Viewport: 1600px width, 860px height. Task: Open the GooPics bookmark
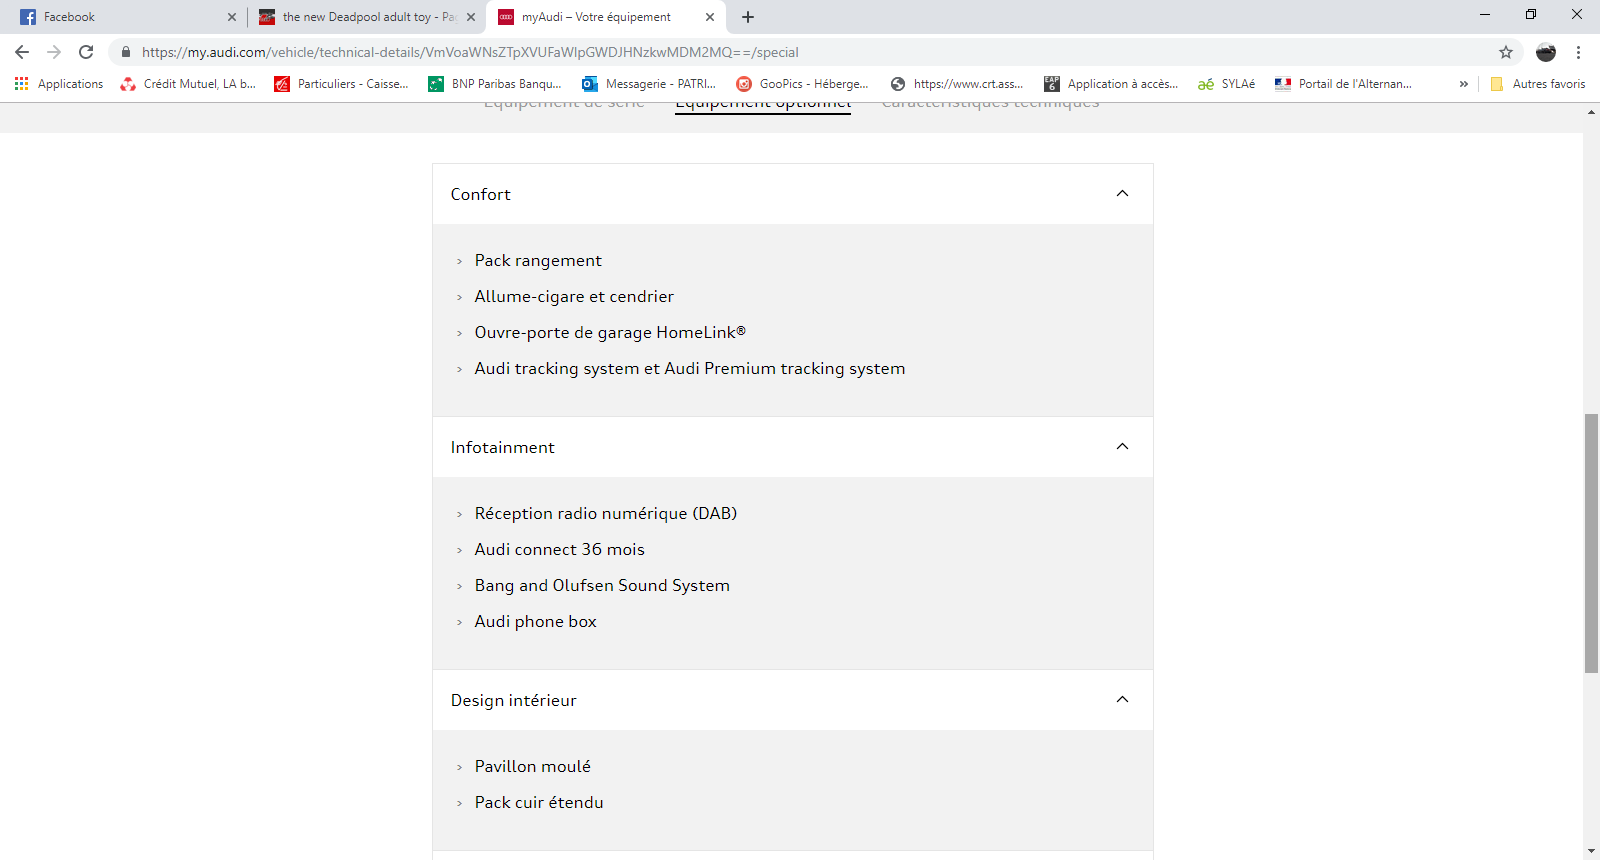pyautogui.click(x=803, y=84)
